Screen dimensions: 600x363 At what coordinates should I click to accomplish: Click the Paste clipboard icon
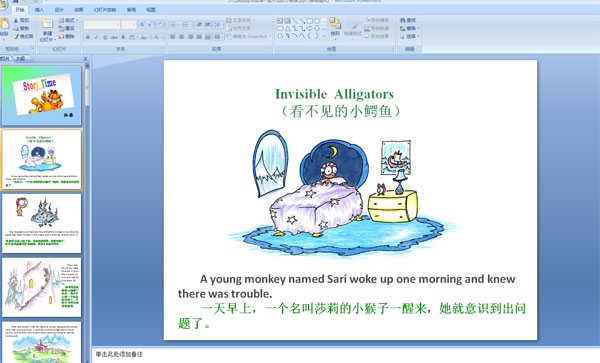point(4,24)
